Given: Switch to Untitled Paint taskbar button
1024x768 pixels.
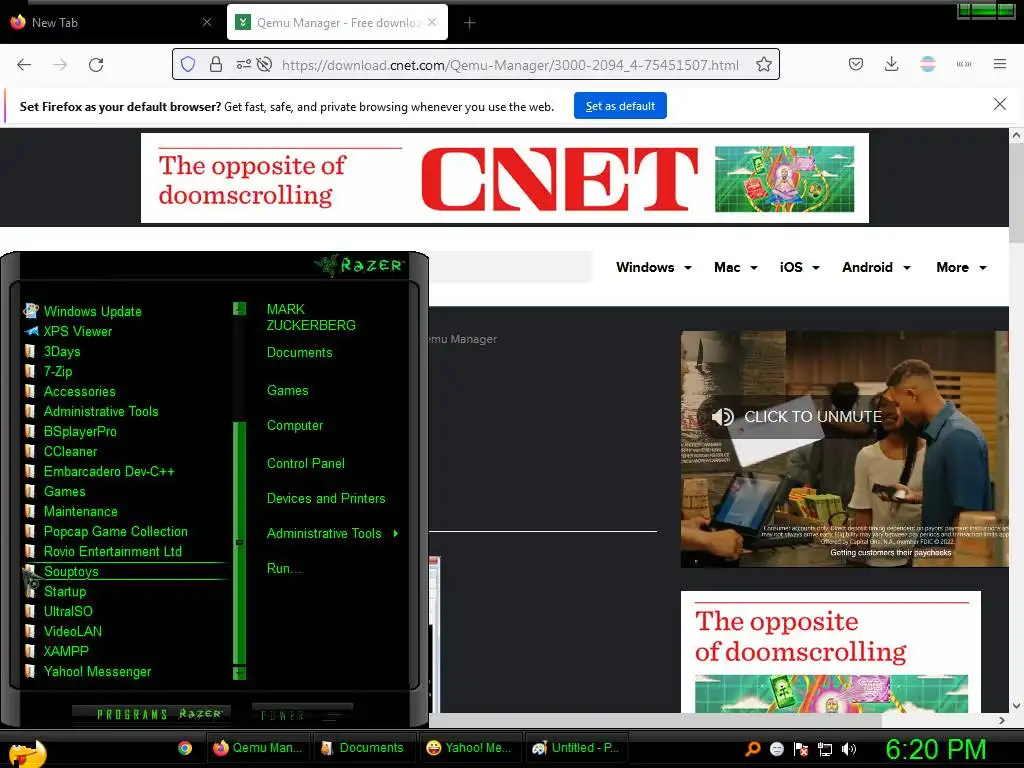Looking at the screenshot, I should pos(577,748).
